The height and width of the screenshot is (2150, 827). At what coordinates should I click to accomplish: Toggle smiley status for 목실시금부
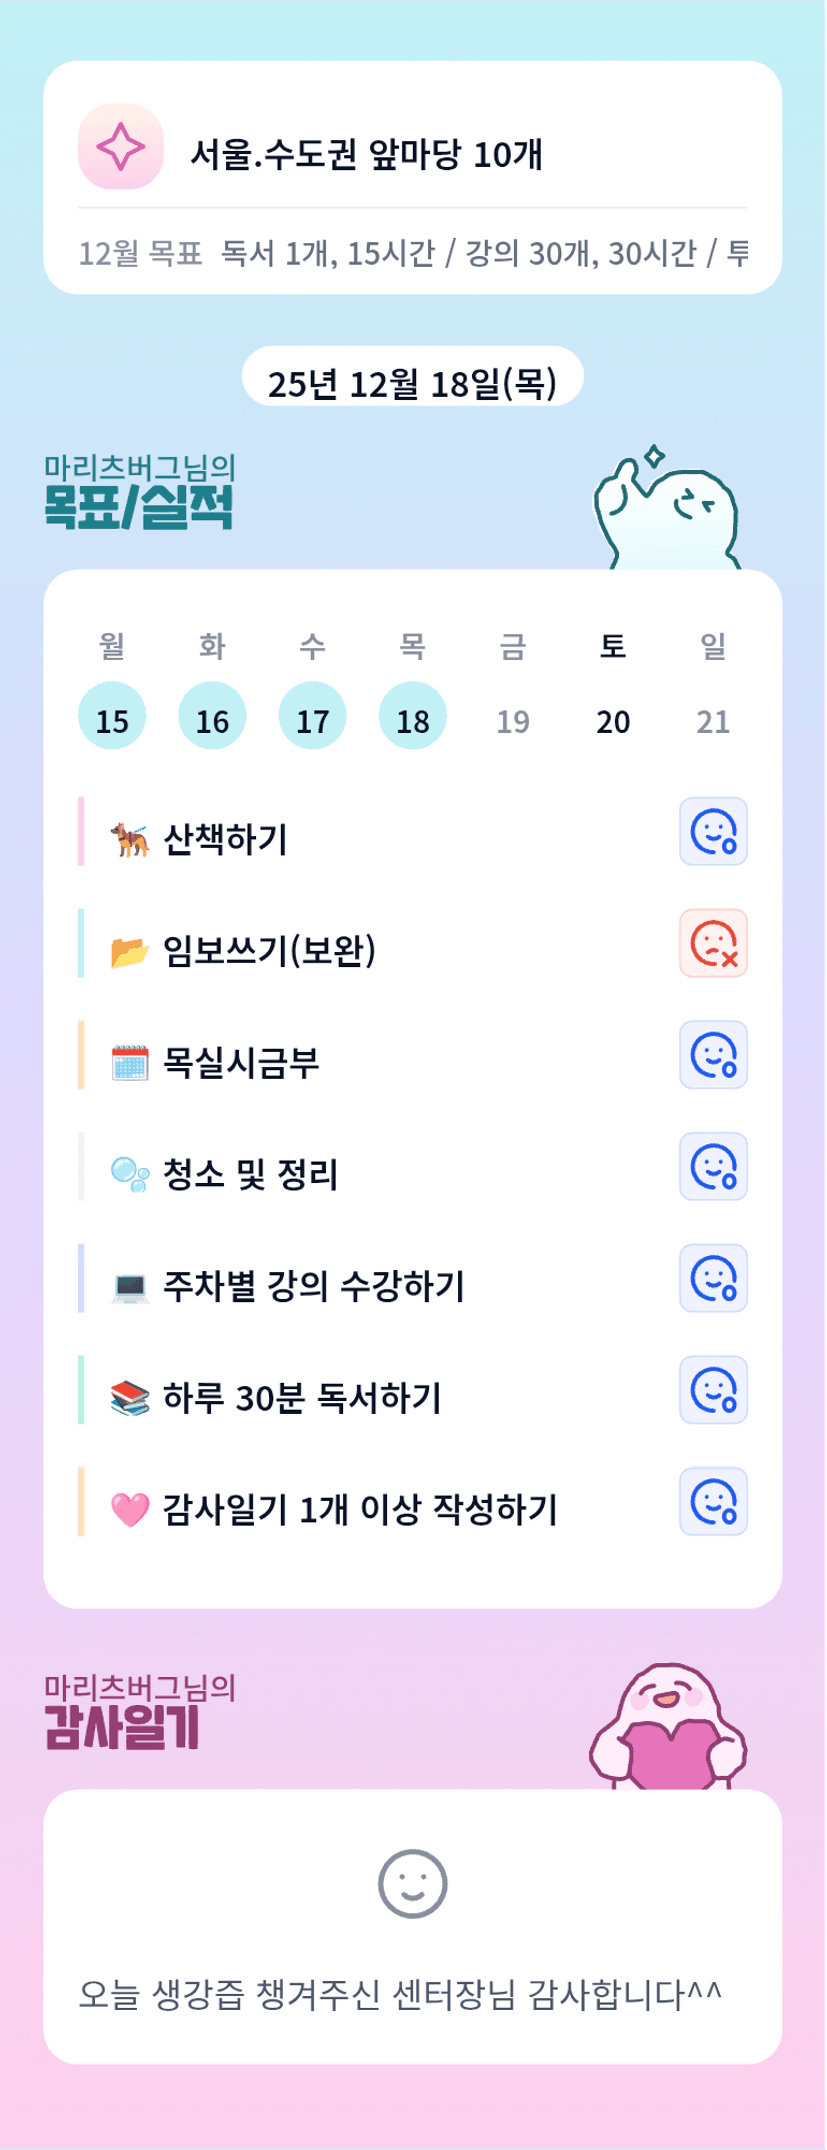pyautogui.click(x=713, y=1055)
